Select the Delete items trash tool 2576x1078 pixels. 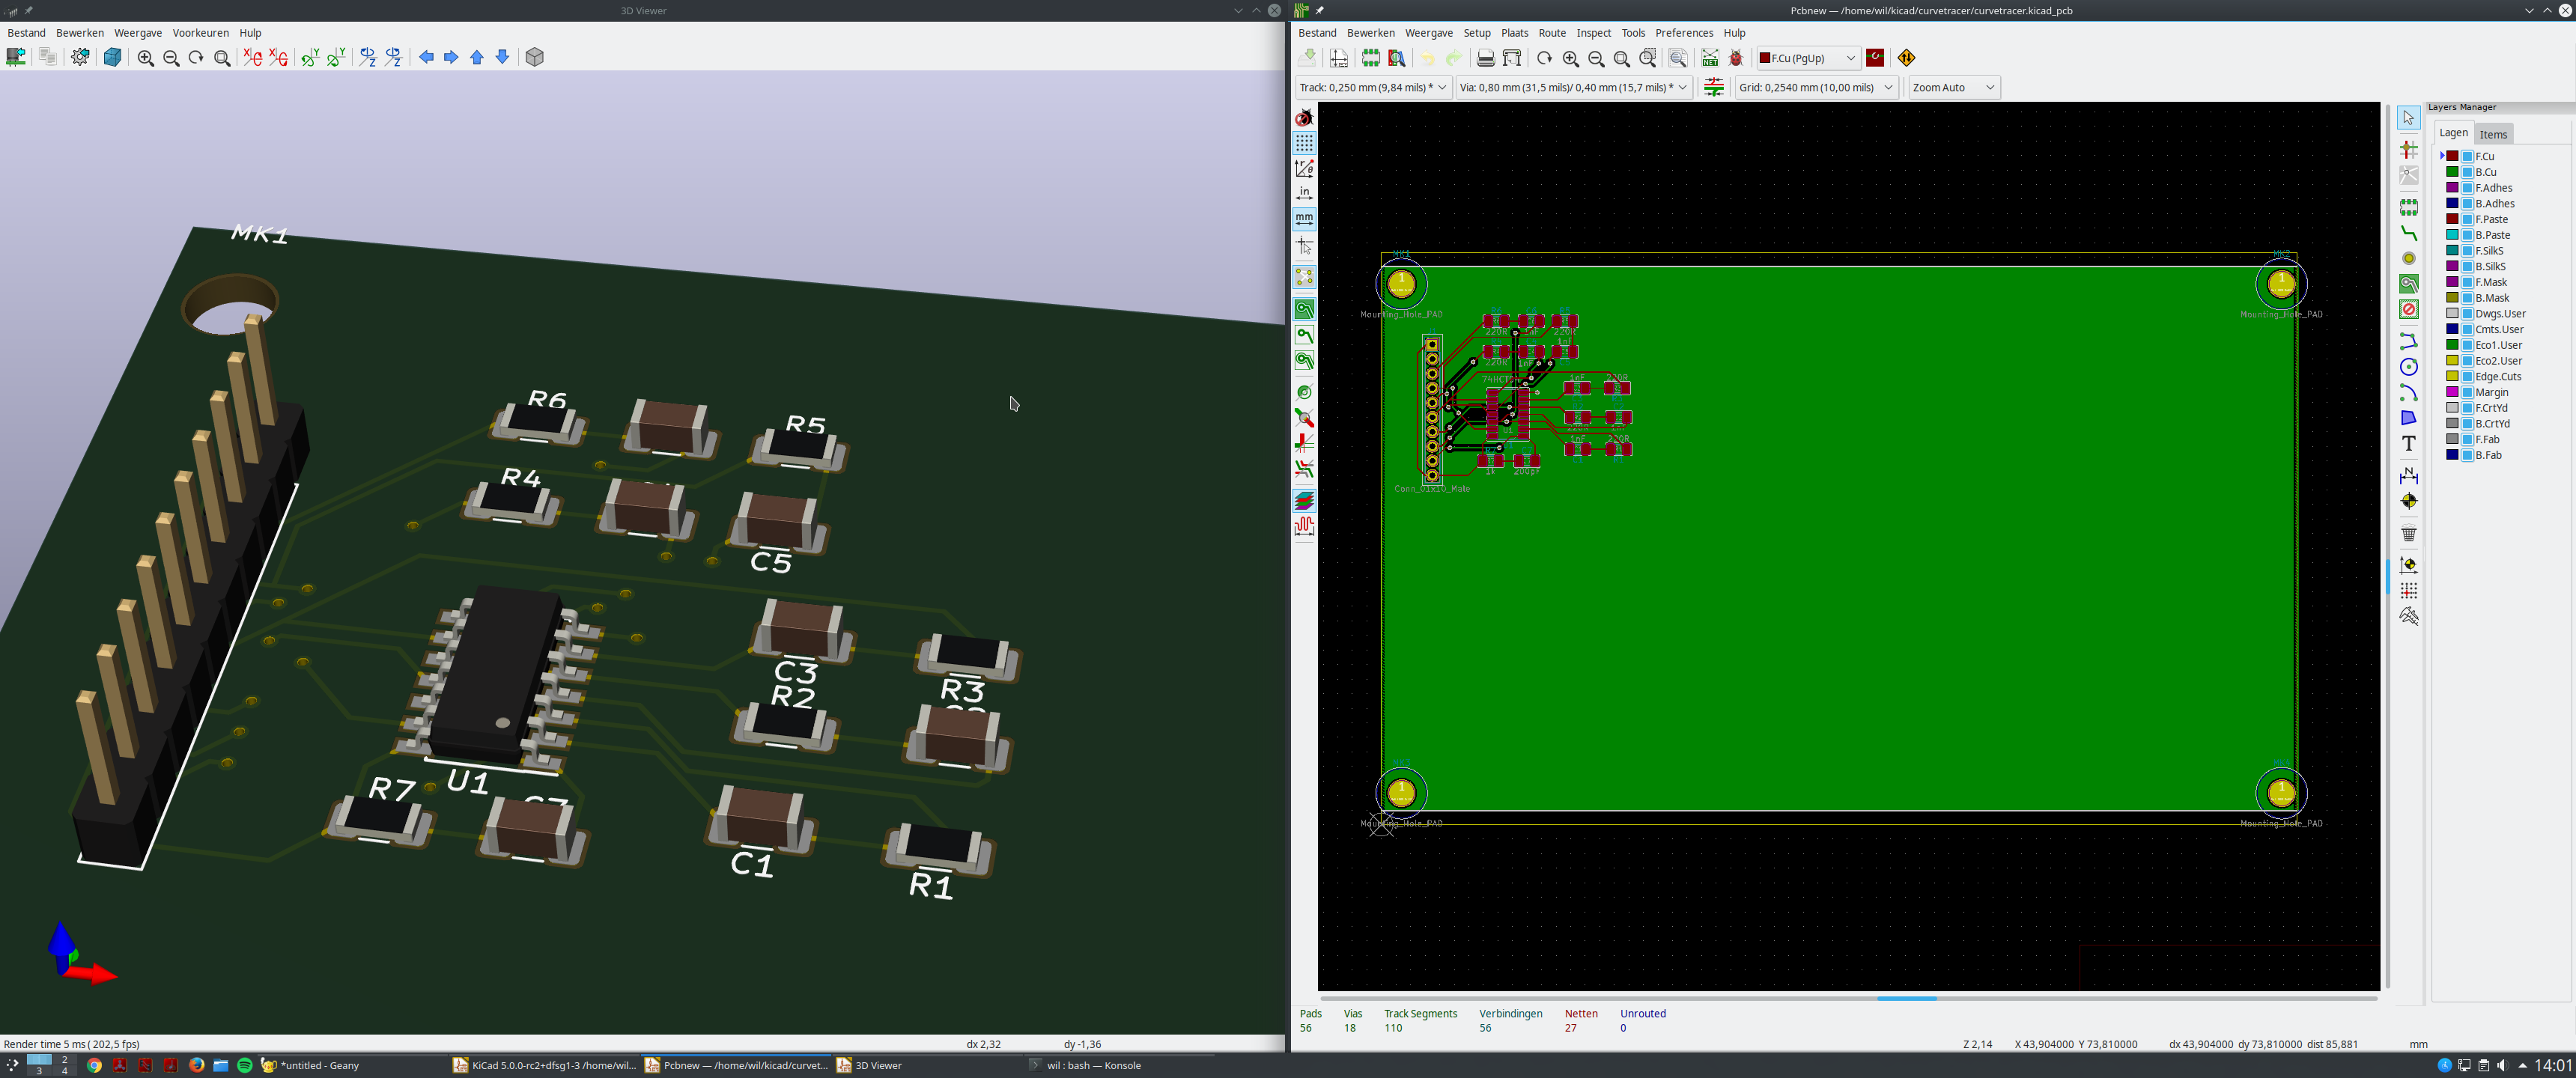[2409, 533]
